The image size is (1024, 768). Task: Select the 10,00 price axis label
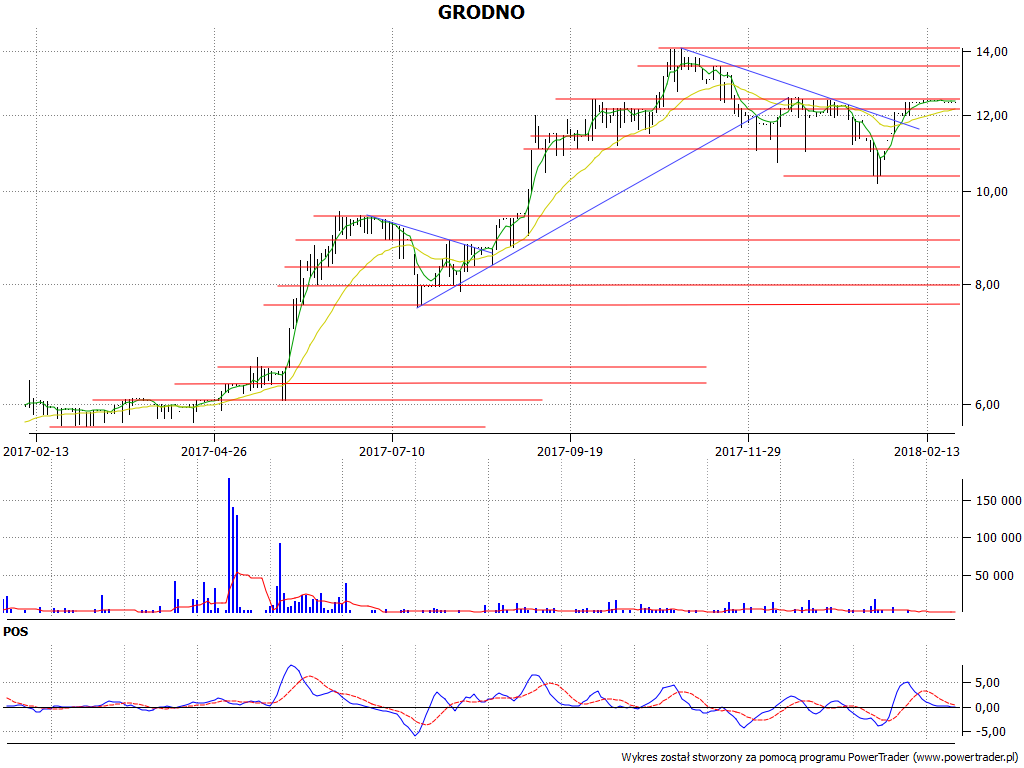tap(991, 192)
